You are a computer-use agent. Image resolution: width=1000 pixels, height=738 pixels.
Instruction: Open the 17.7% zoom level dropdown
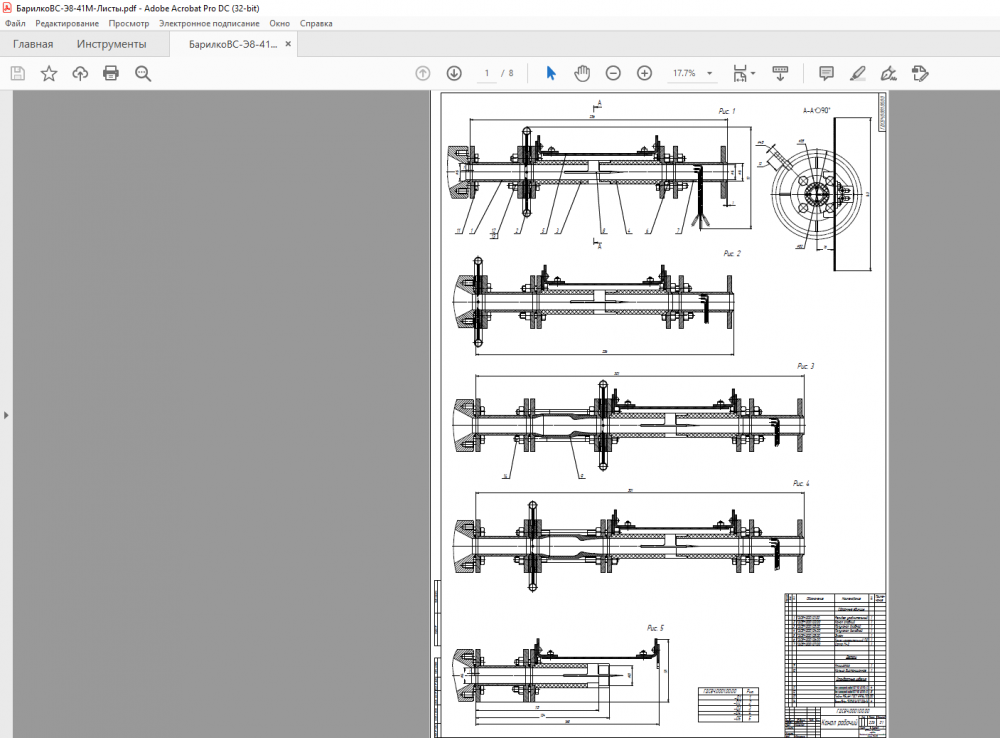pos(710,73)
